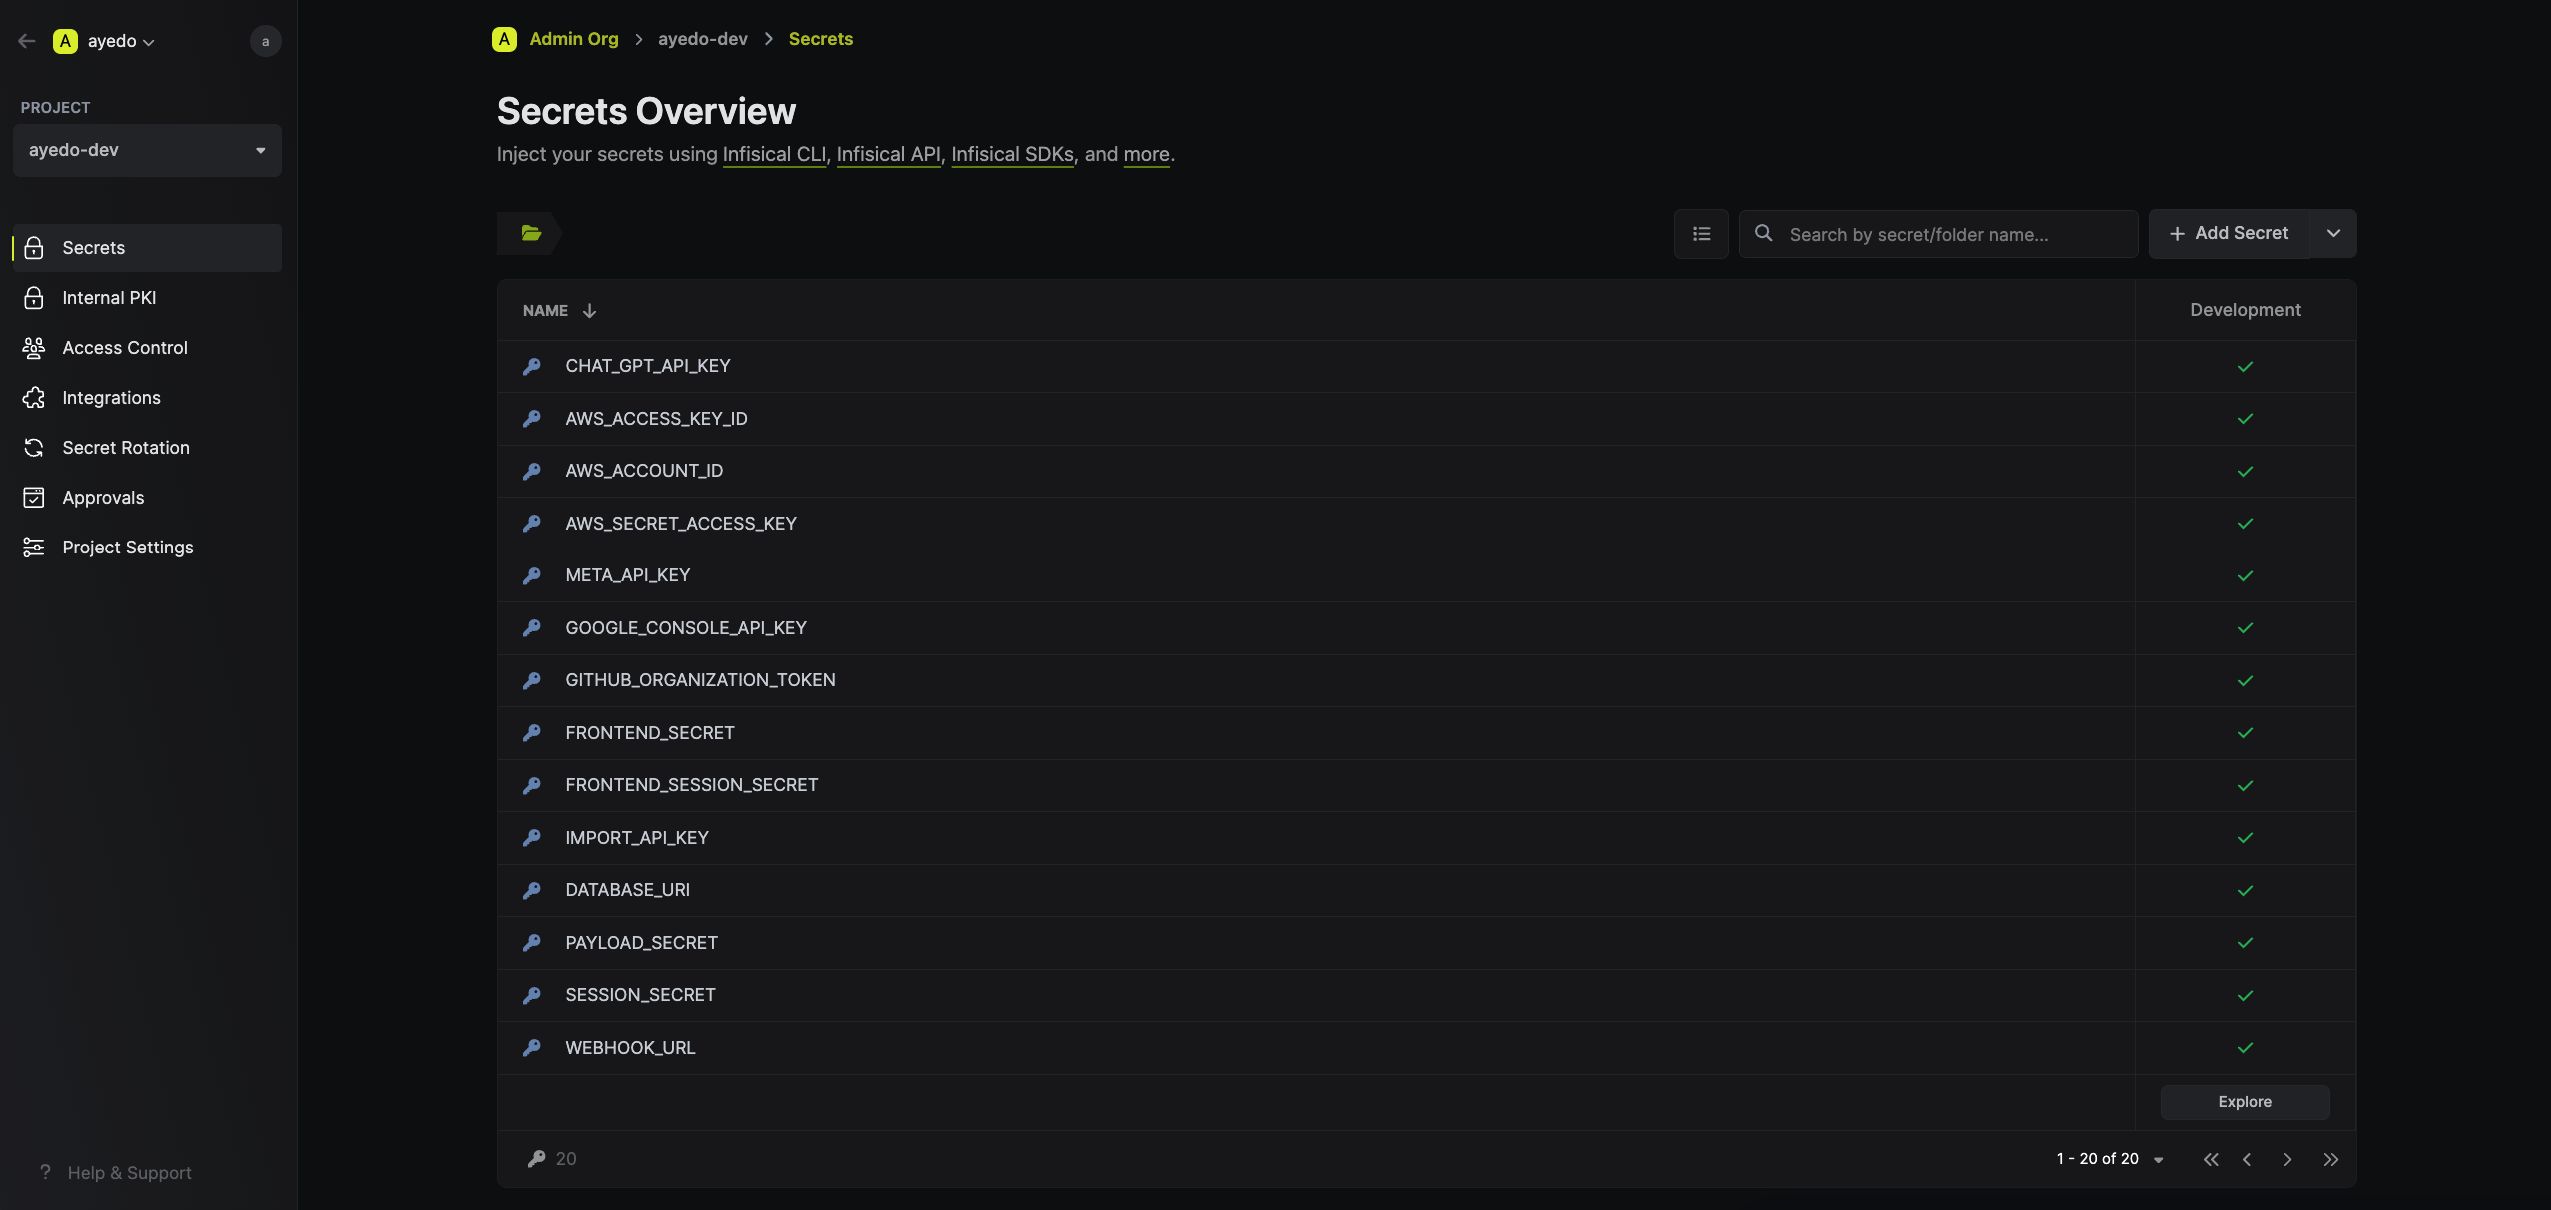
Task: Open Secrets in the sidebar
Action: tap(147, 248)
